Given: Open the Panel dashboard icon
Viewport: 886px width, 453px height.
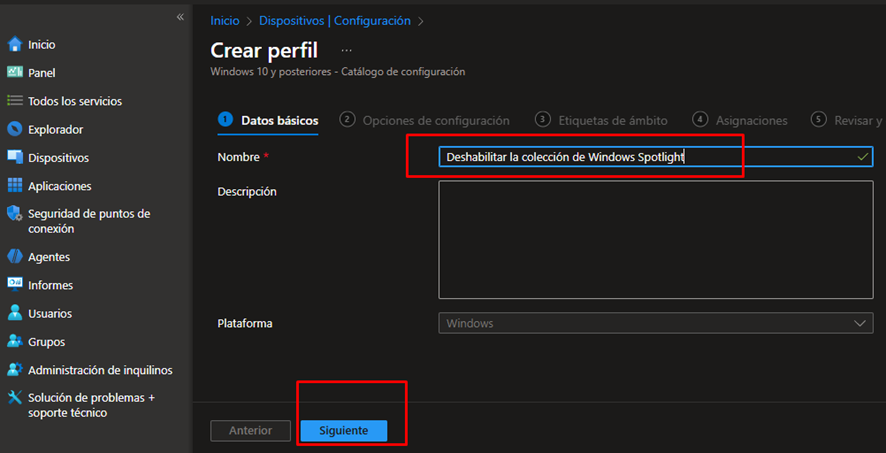Looking at the screenshot, I should 15,73.
